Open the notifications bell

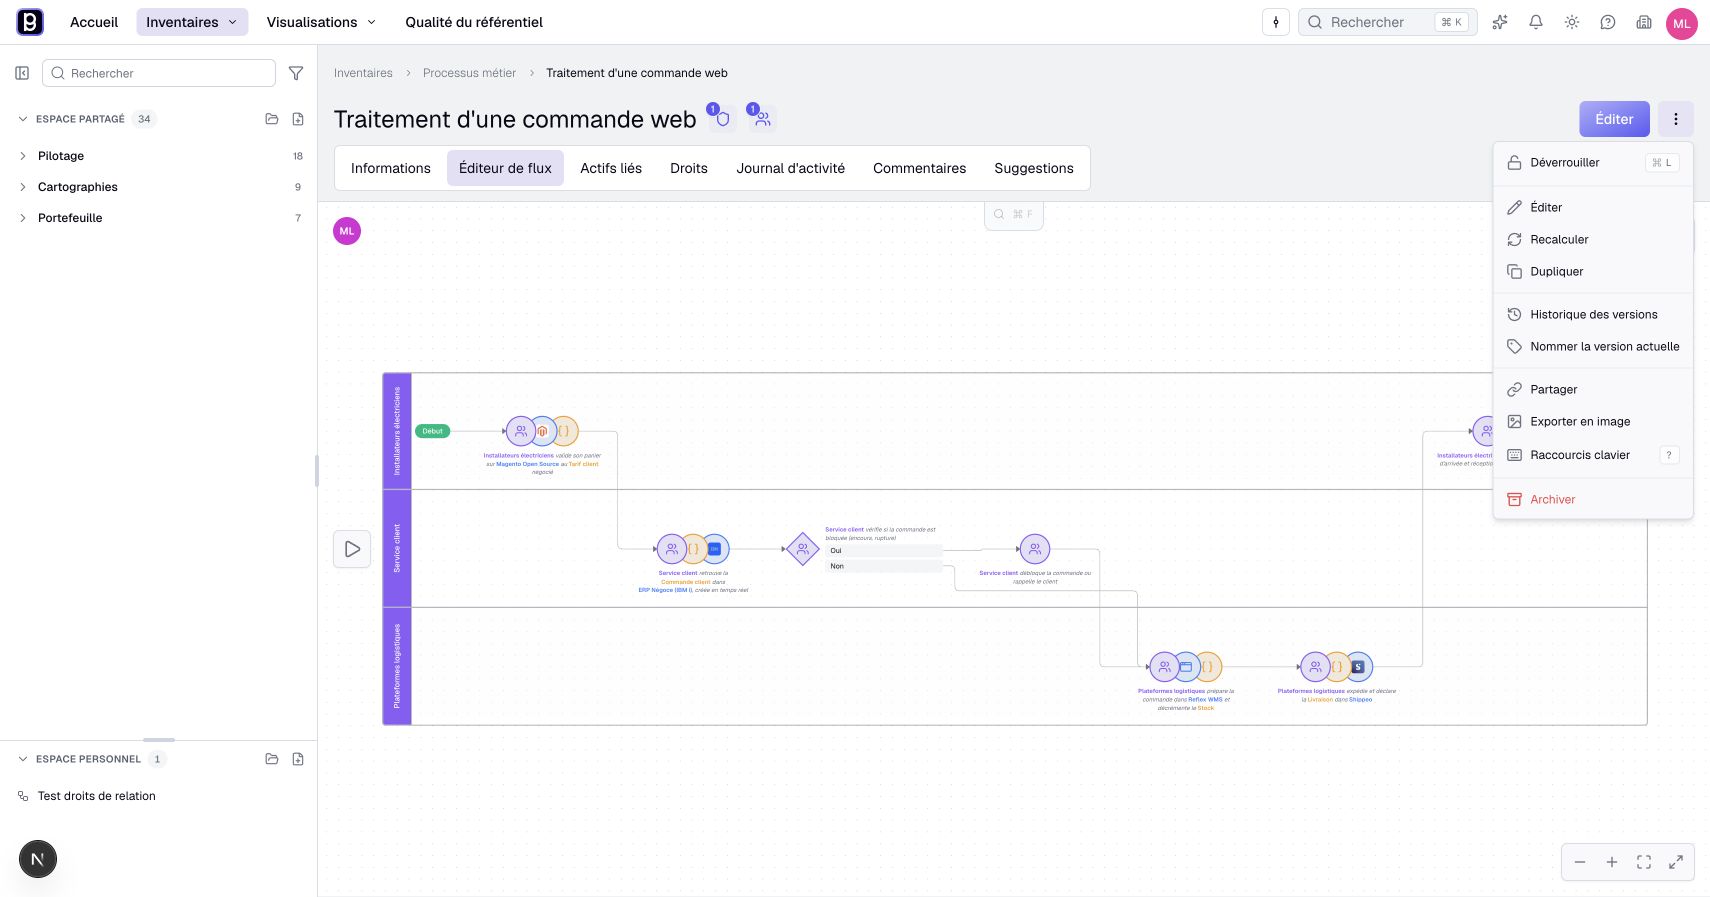pyautogui.click(x=1536, y=22)
